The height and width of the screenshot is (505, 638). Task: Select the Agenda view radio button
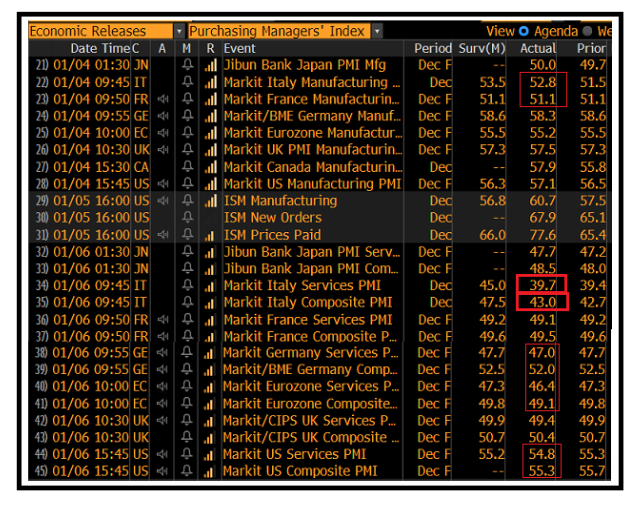tap(523, 31)
